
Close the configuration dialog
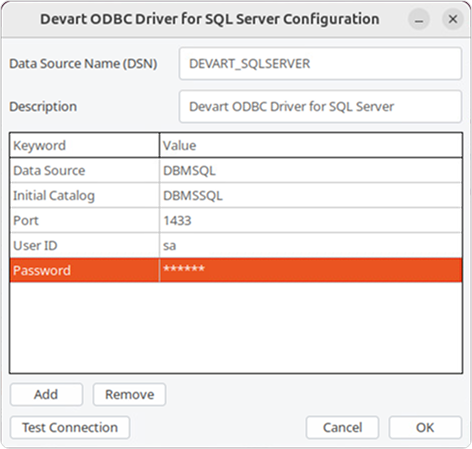click(x=453, y=19)
